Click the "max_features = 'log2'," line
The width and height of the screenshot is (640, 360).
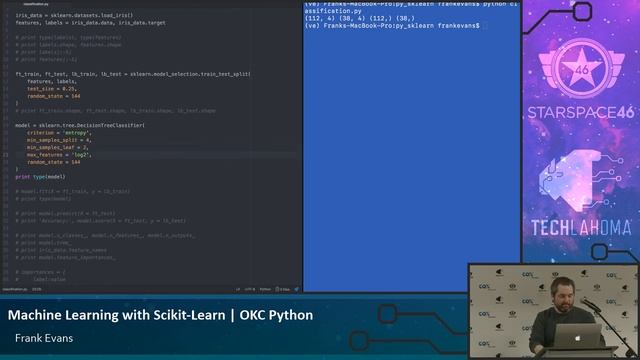click(x=60, y=155)
